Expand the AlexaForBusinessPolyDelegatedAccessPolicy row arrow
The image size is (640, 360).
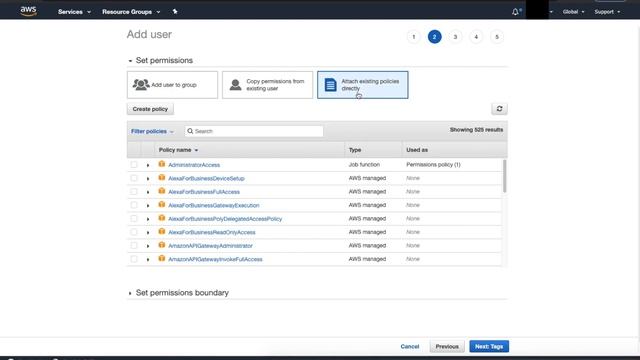(x=148, y=219)
